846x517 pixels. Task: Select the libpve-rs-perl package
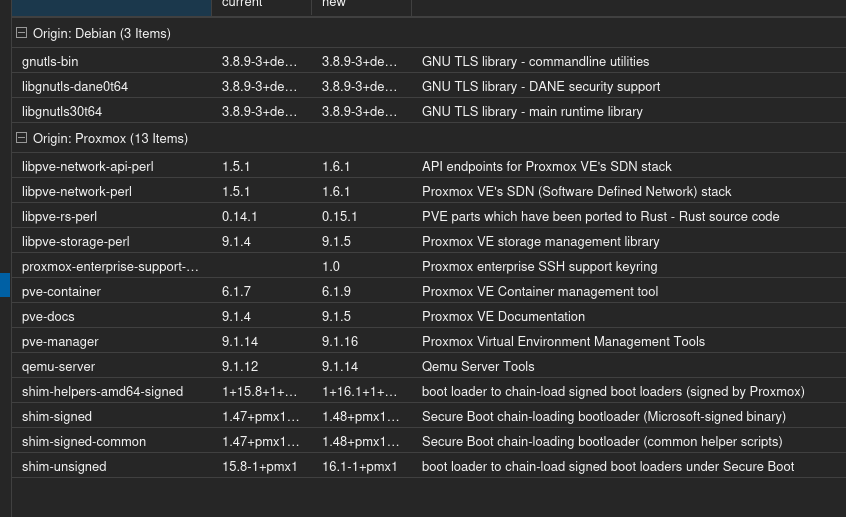click(429, 216)
